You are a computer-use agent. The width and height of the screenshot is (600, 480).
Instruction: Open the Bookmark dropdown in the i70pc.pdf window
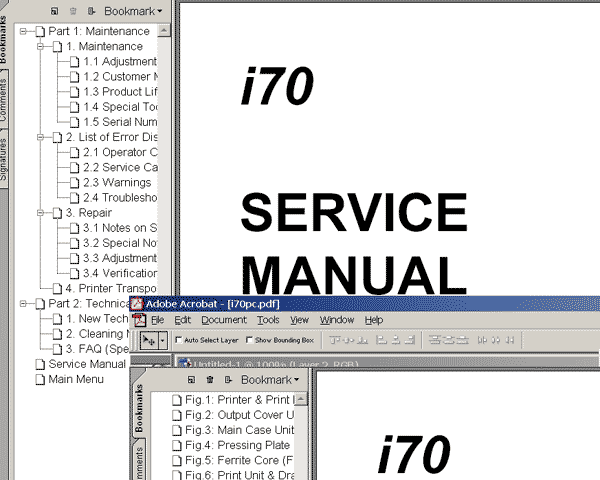270,380
